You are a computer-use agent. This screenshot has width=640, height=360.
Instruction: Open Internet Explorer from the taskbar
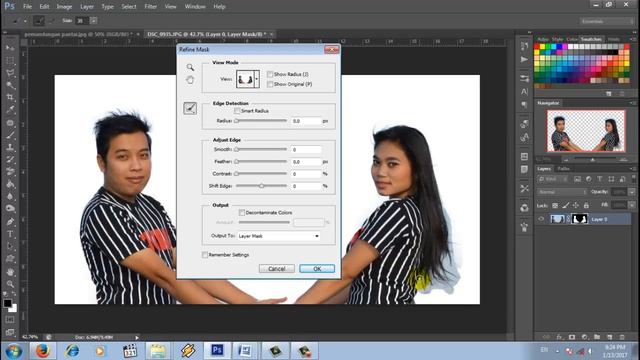72,351
